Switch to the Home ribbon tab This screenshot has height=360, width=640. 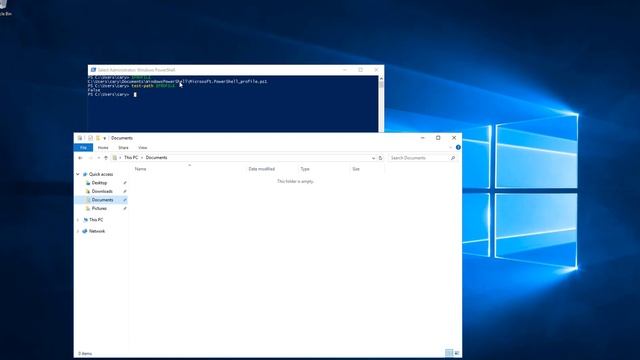coord(103,147)
